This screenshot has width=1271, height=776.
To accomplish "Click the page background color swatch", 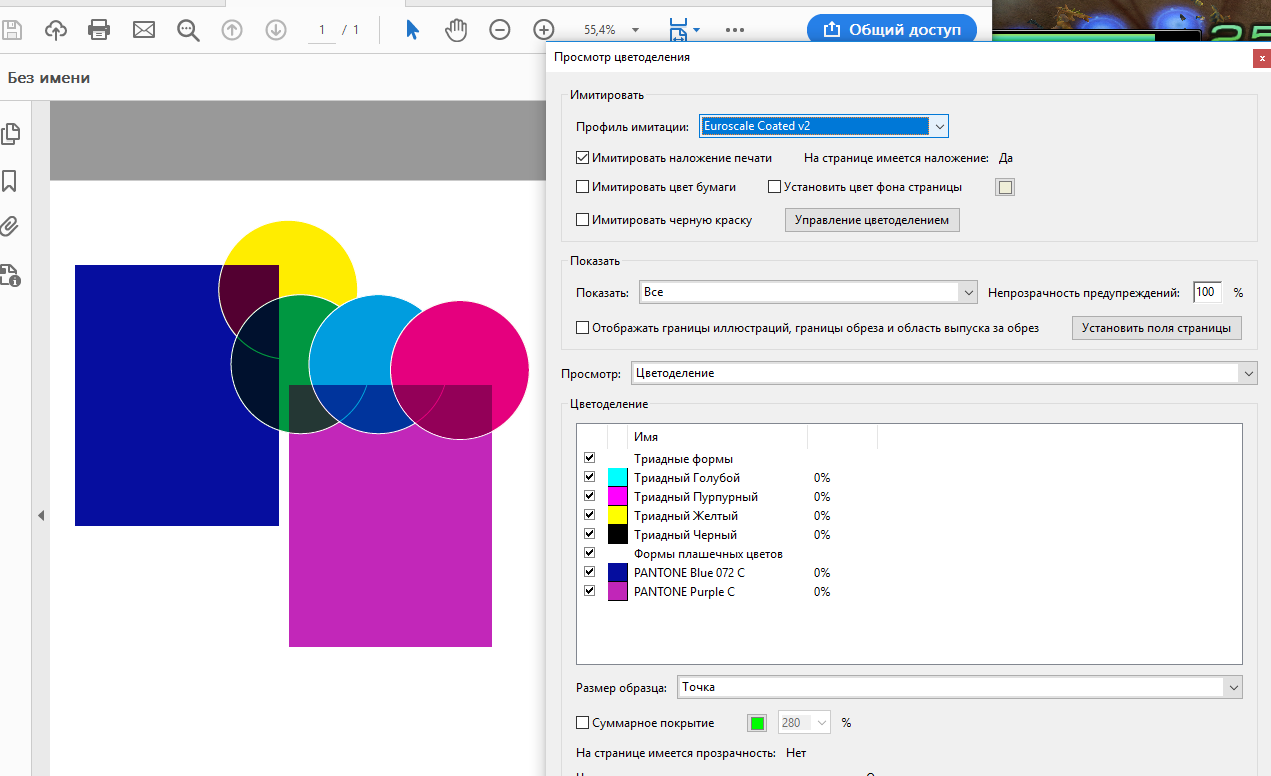I will [x=1004, y=187].
